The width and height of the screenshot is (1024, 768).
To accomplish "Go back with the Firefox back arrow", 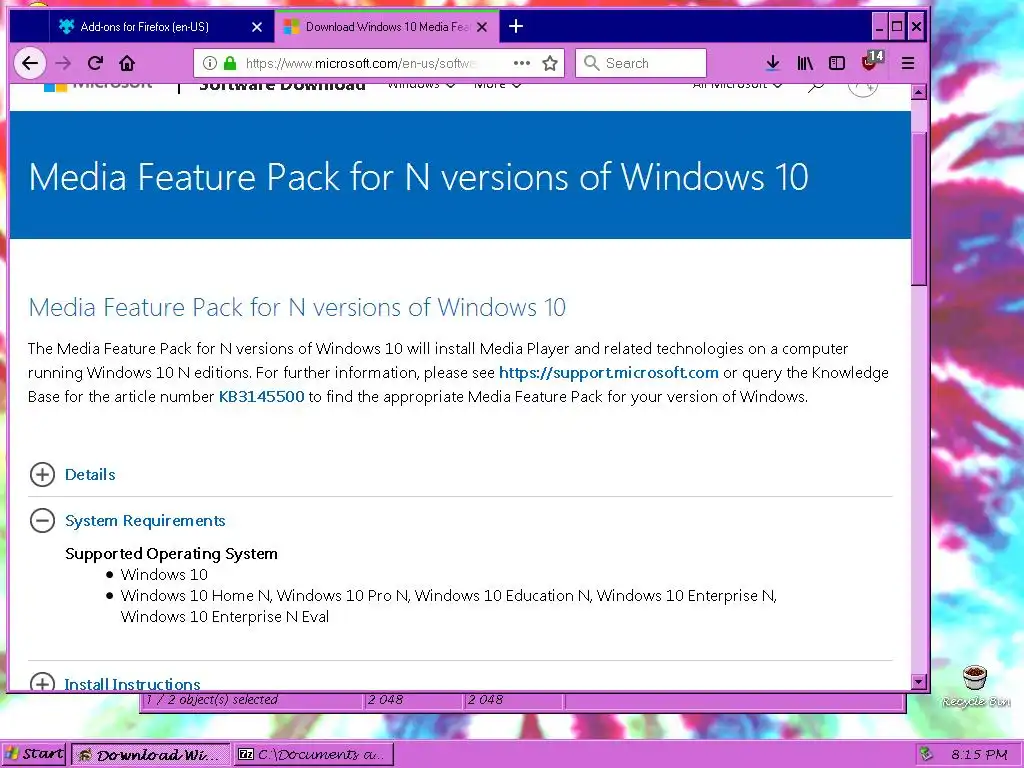I will (30, 63).
